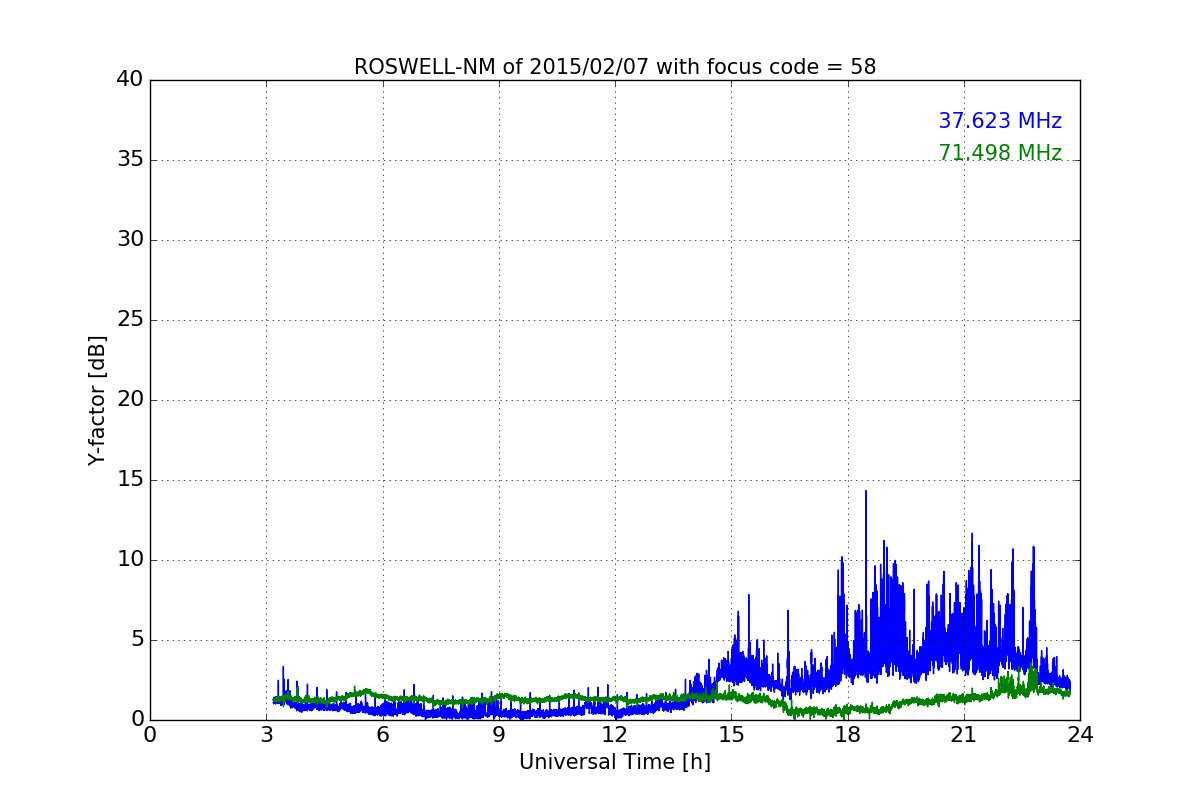Click the Y-factor [dB] axis label

coord(97,400)
